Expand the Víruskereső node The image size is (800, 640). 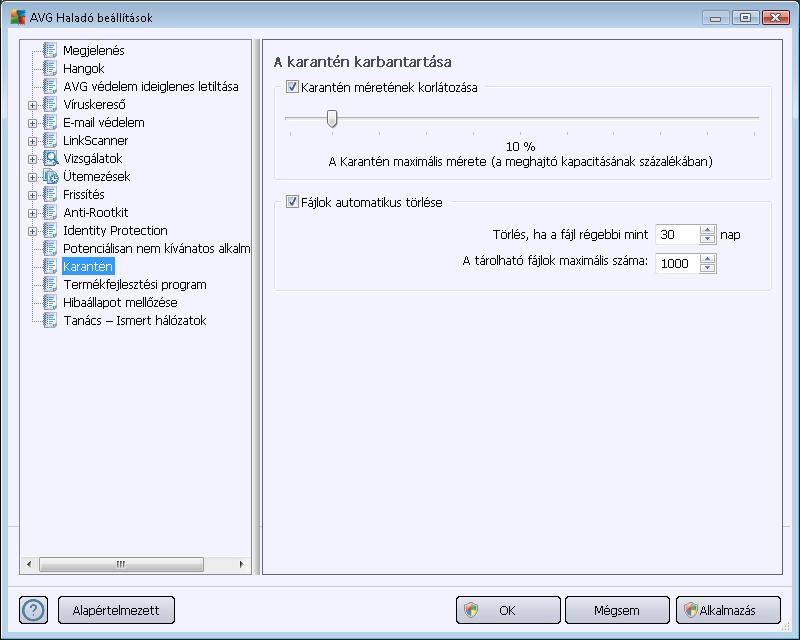(32, 105)
